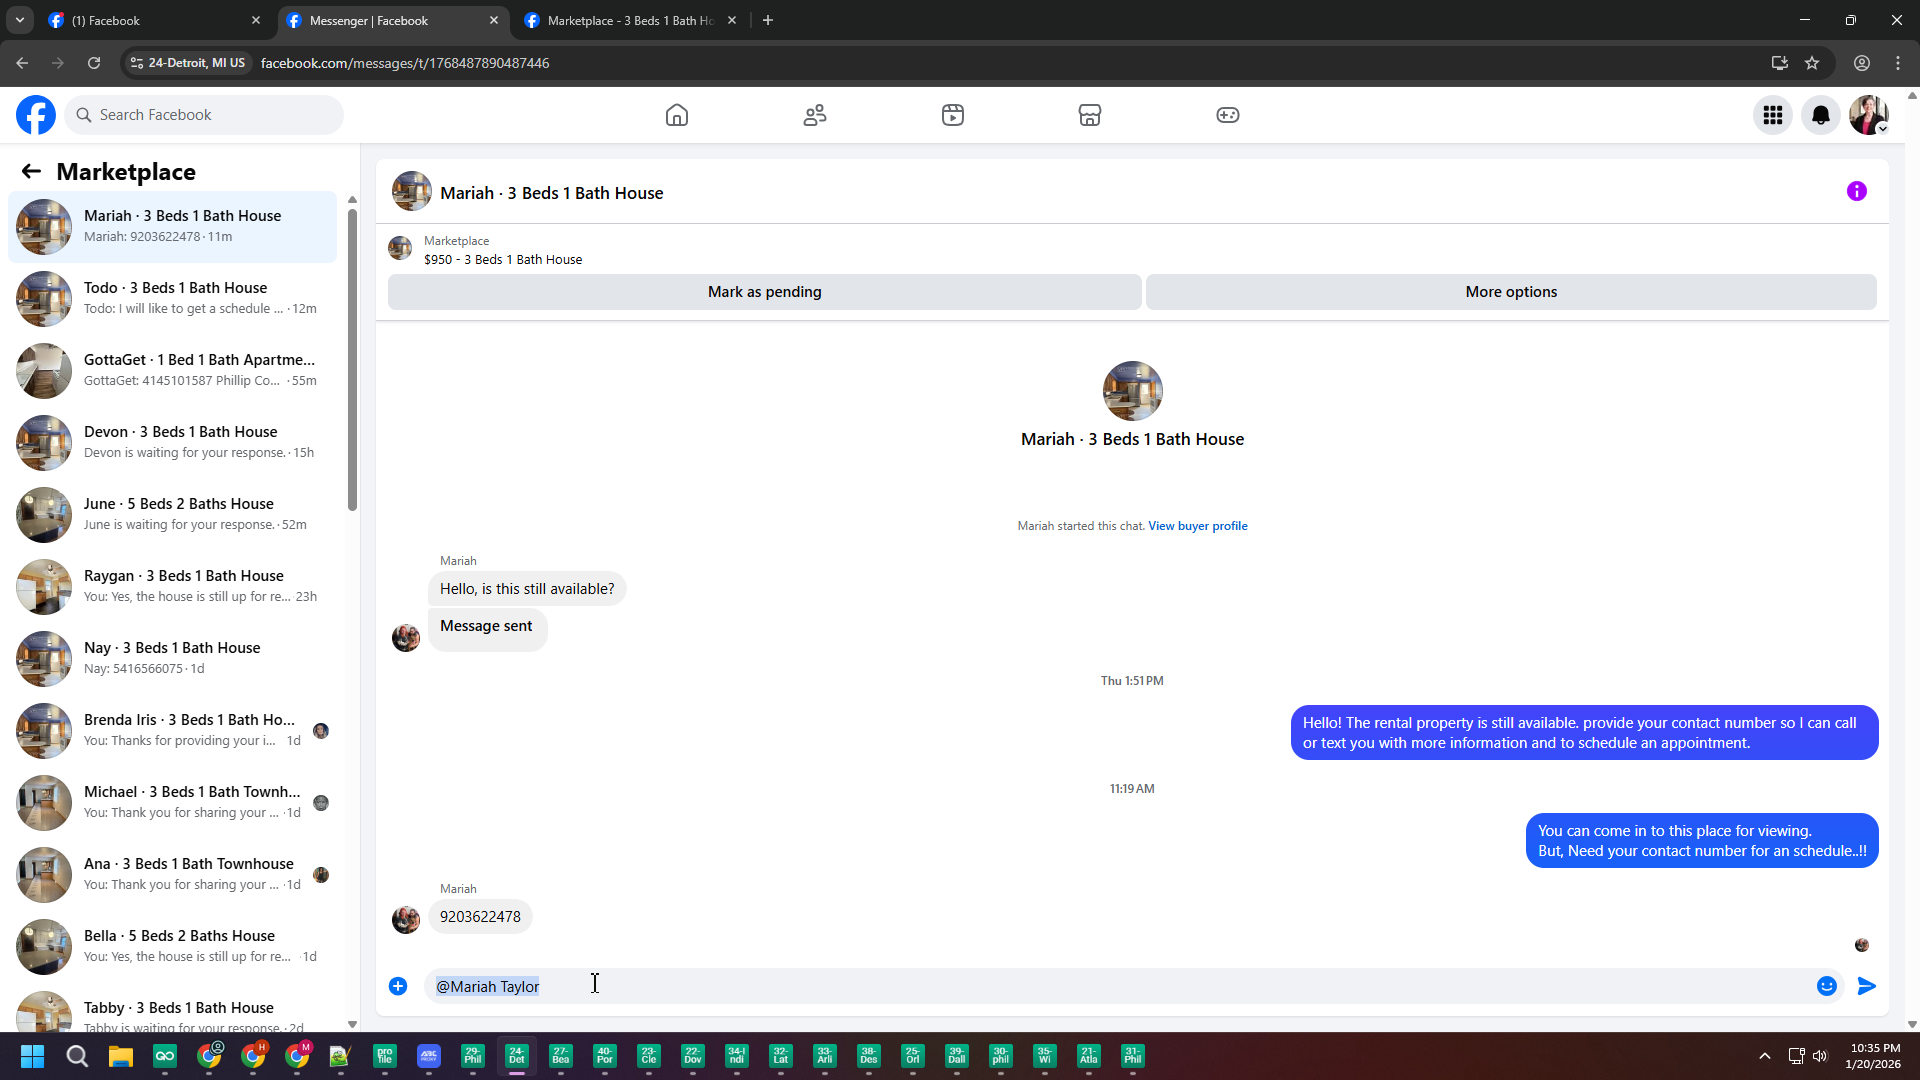This screenshot has height=1080, width=1920.
Task: Open the Facebook home feed icon
Action: (x=677, y=115)
